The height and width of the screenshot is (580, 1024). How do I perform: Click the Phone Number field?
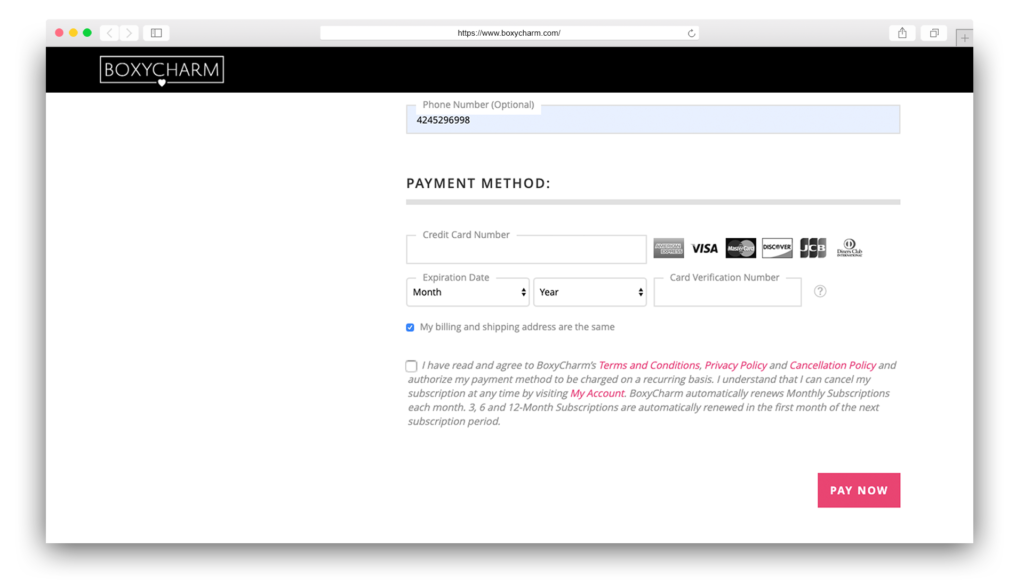tap(653, 120)
